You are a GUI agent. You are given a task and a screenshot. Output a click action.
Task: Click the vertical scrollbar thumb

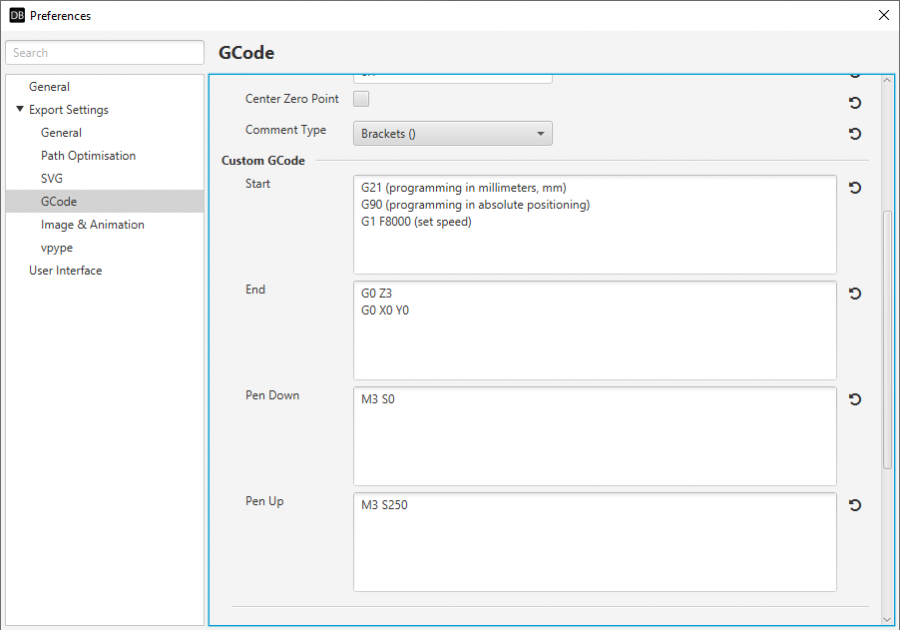click(887, 340)
